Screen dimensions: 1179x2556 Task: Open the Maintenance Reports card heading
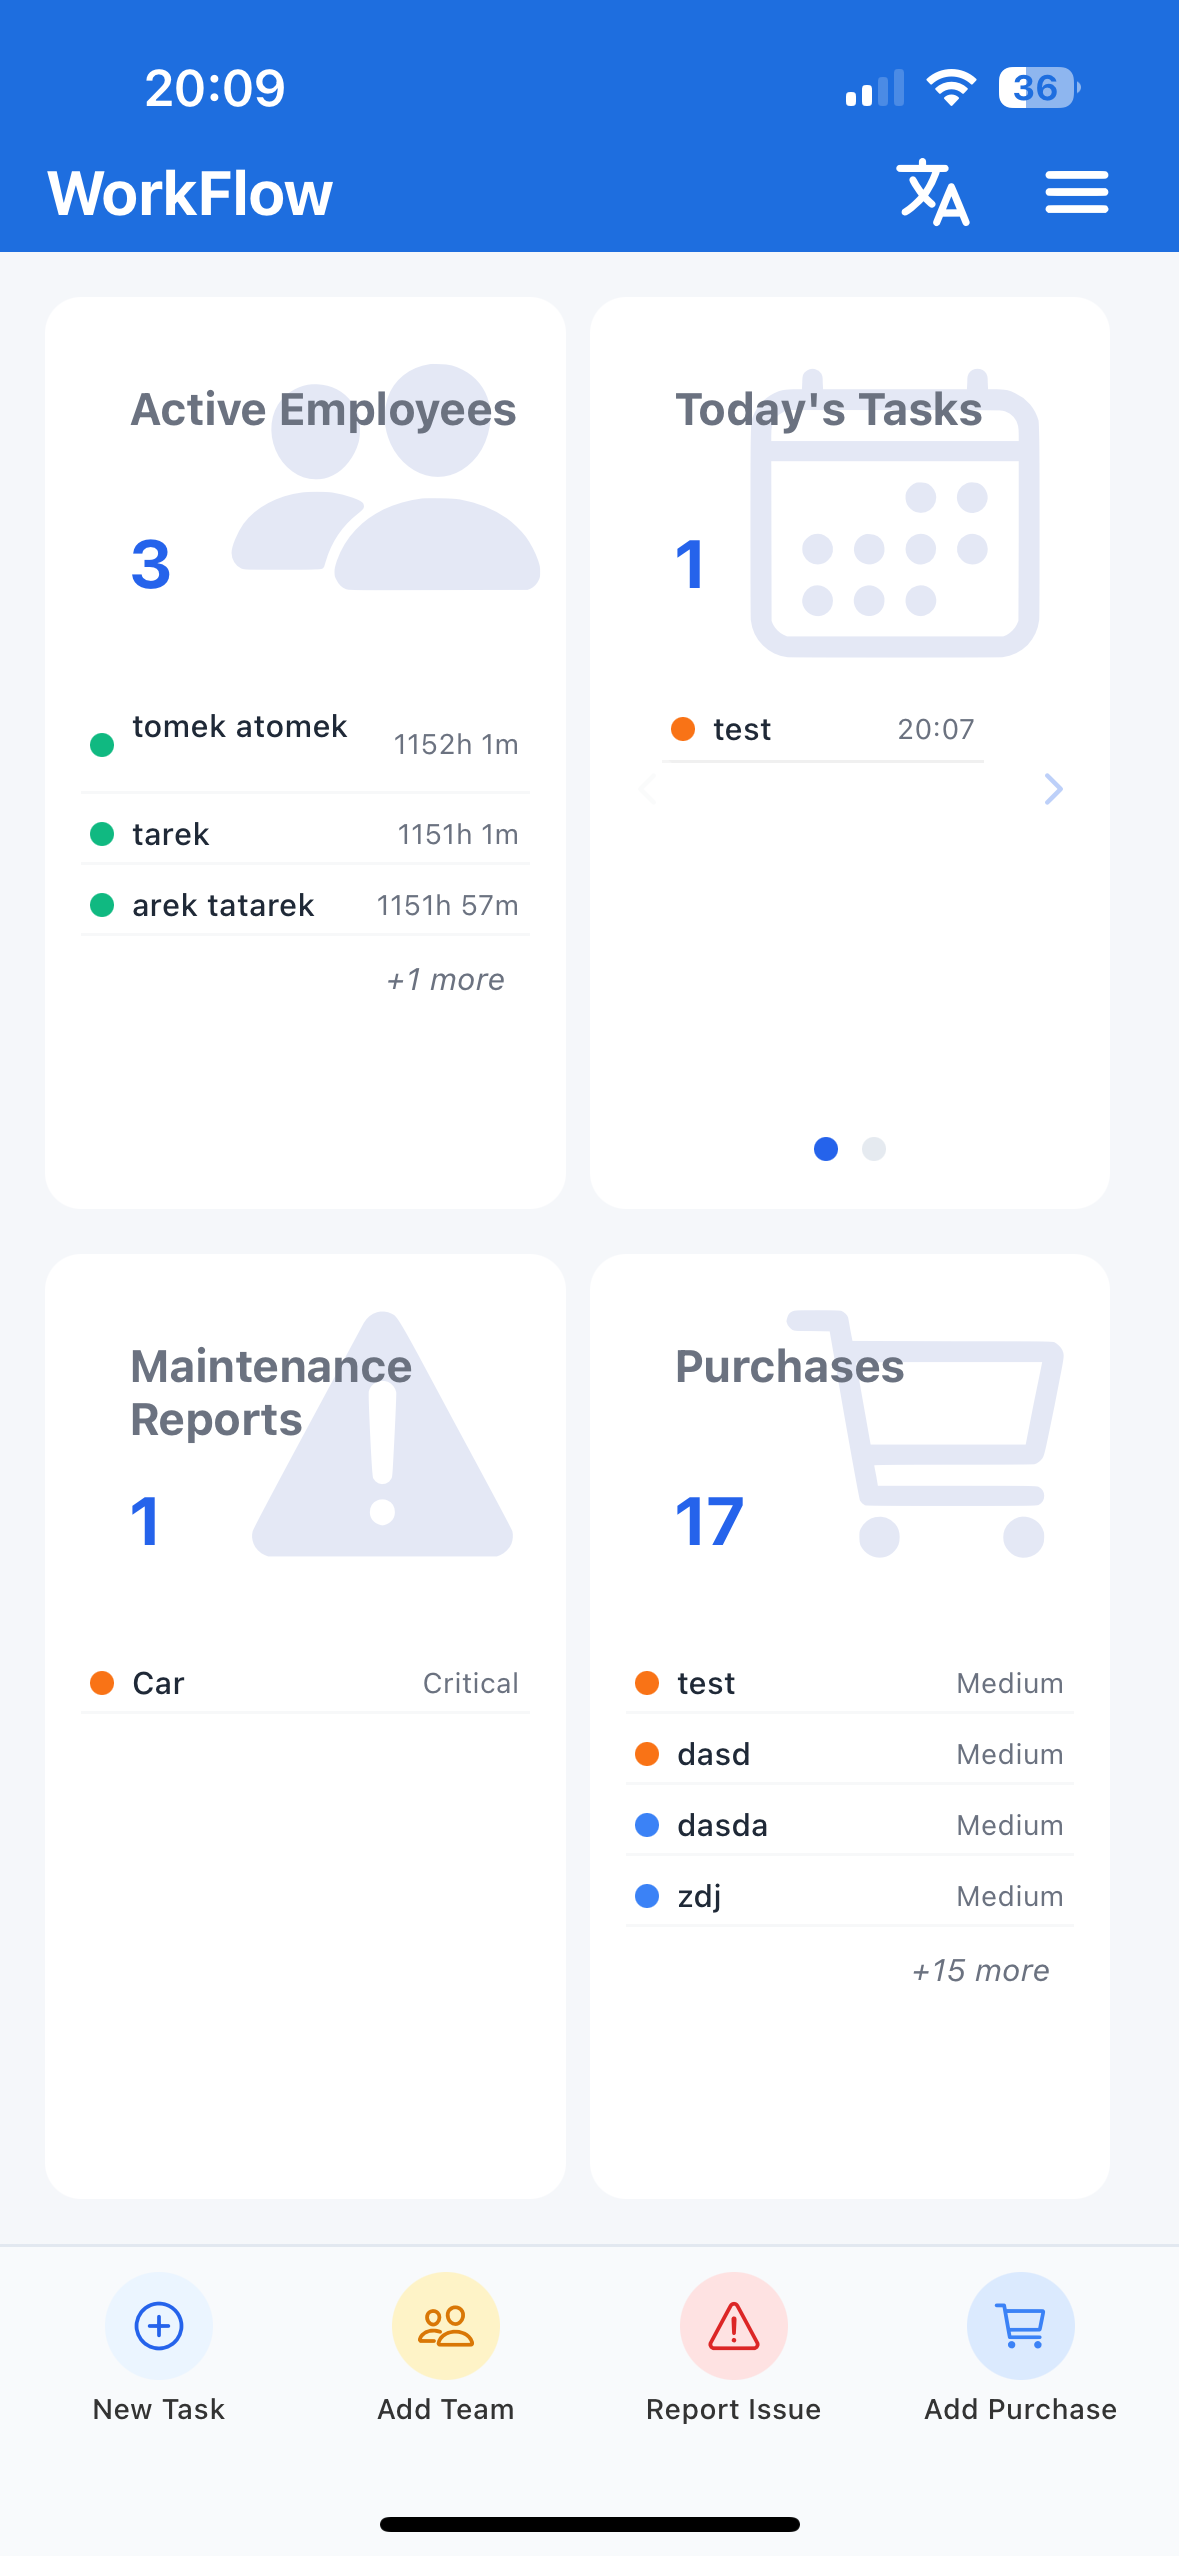tap(271, 1392)
